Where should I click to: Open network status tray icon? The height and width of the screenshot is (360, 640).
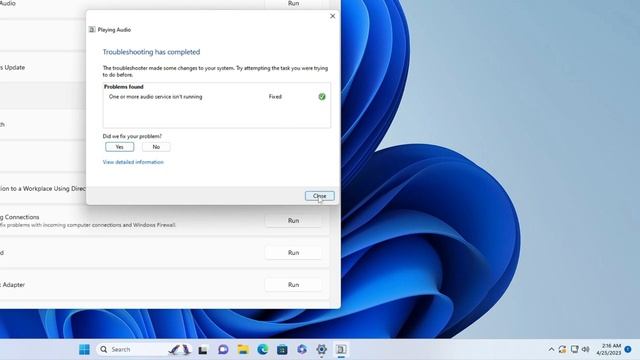[574, 349]
